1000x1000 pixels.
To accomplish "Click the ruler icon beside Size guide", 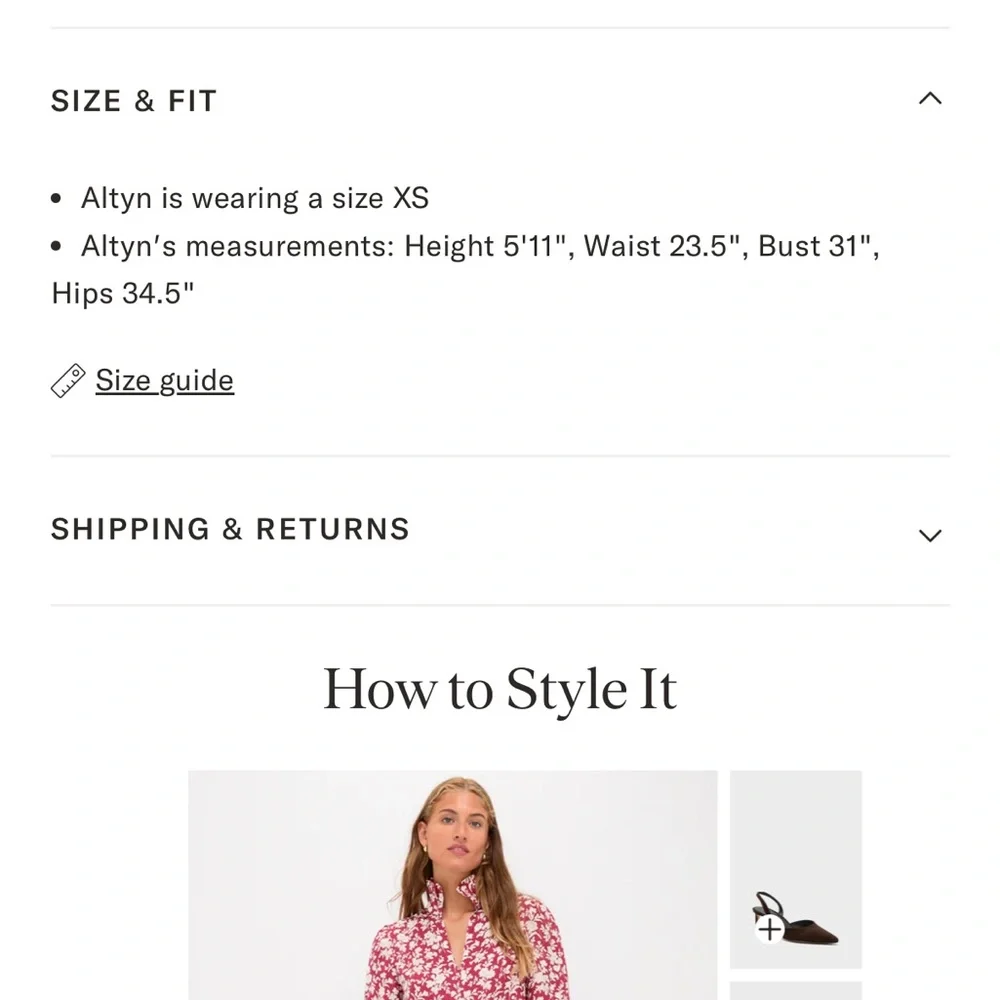I will [x=68, y=381].
